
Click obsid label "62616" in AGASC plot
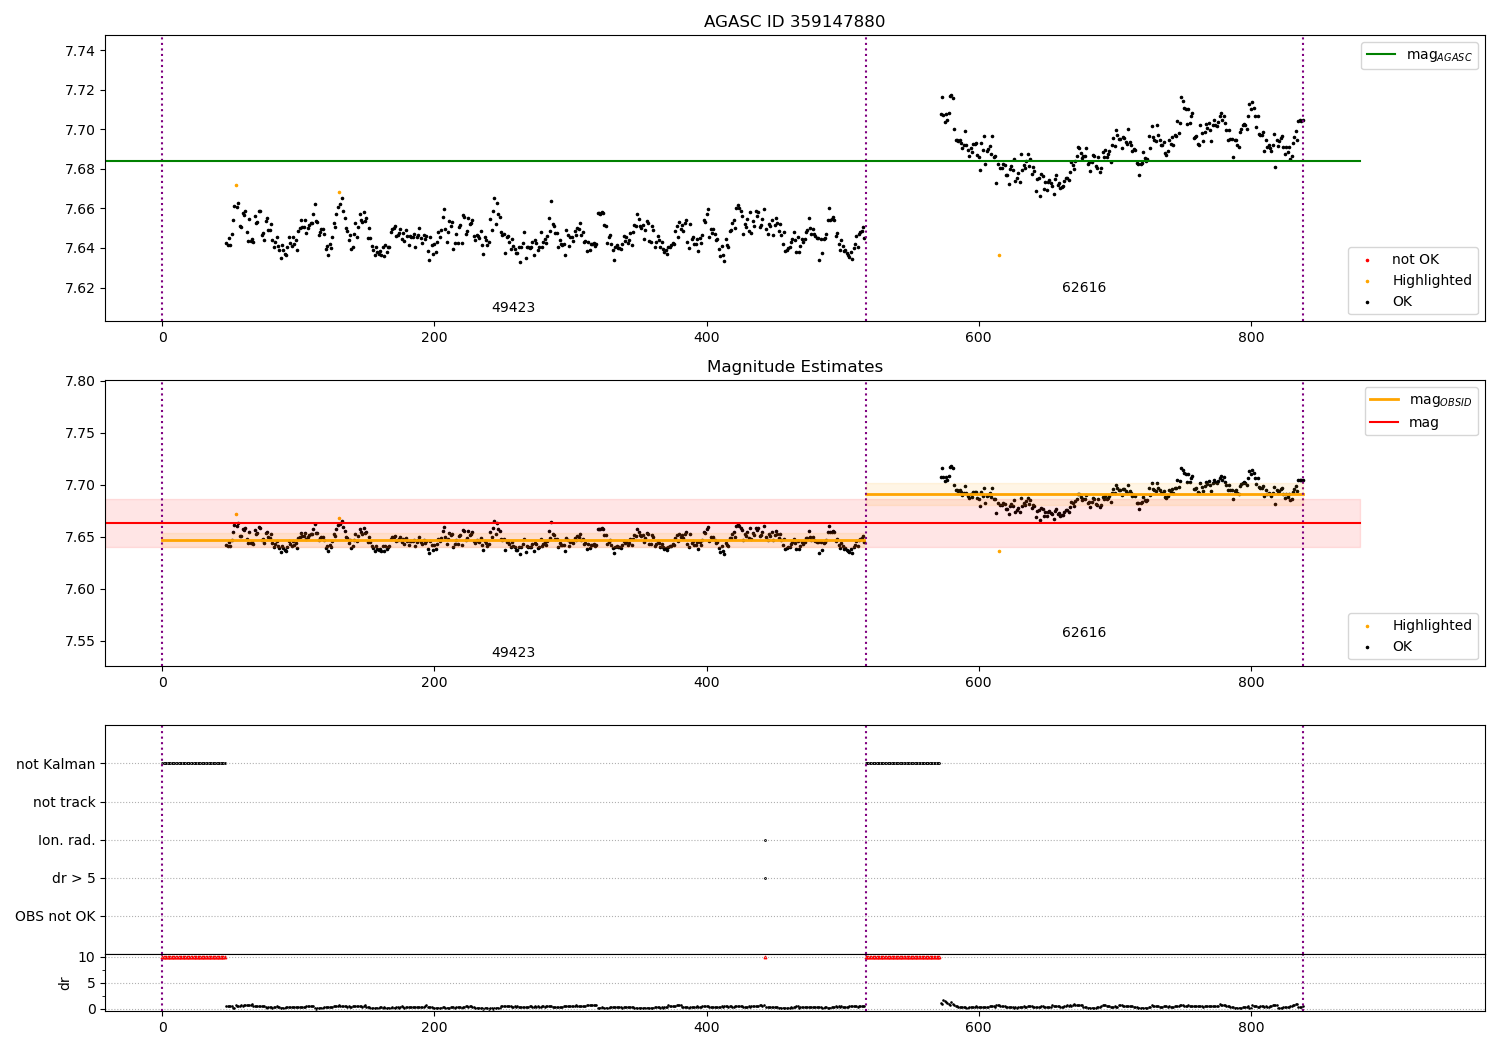pos(1084,287)
